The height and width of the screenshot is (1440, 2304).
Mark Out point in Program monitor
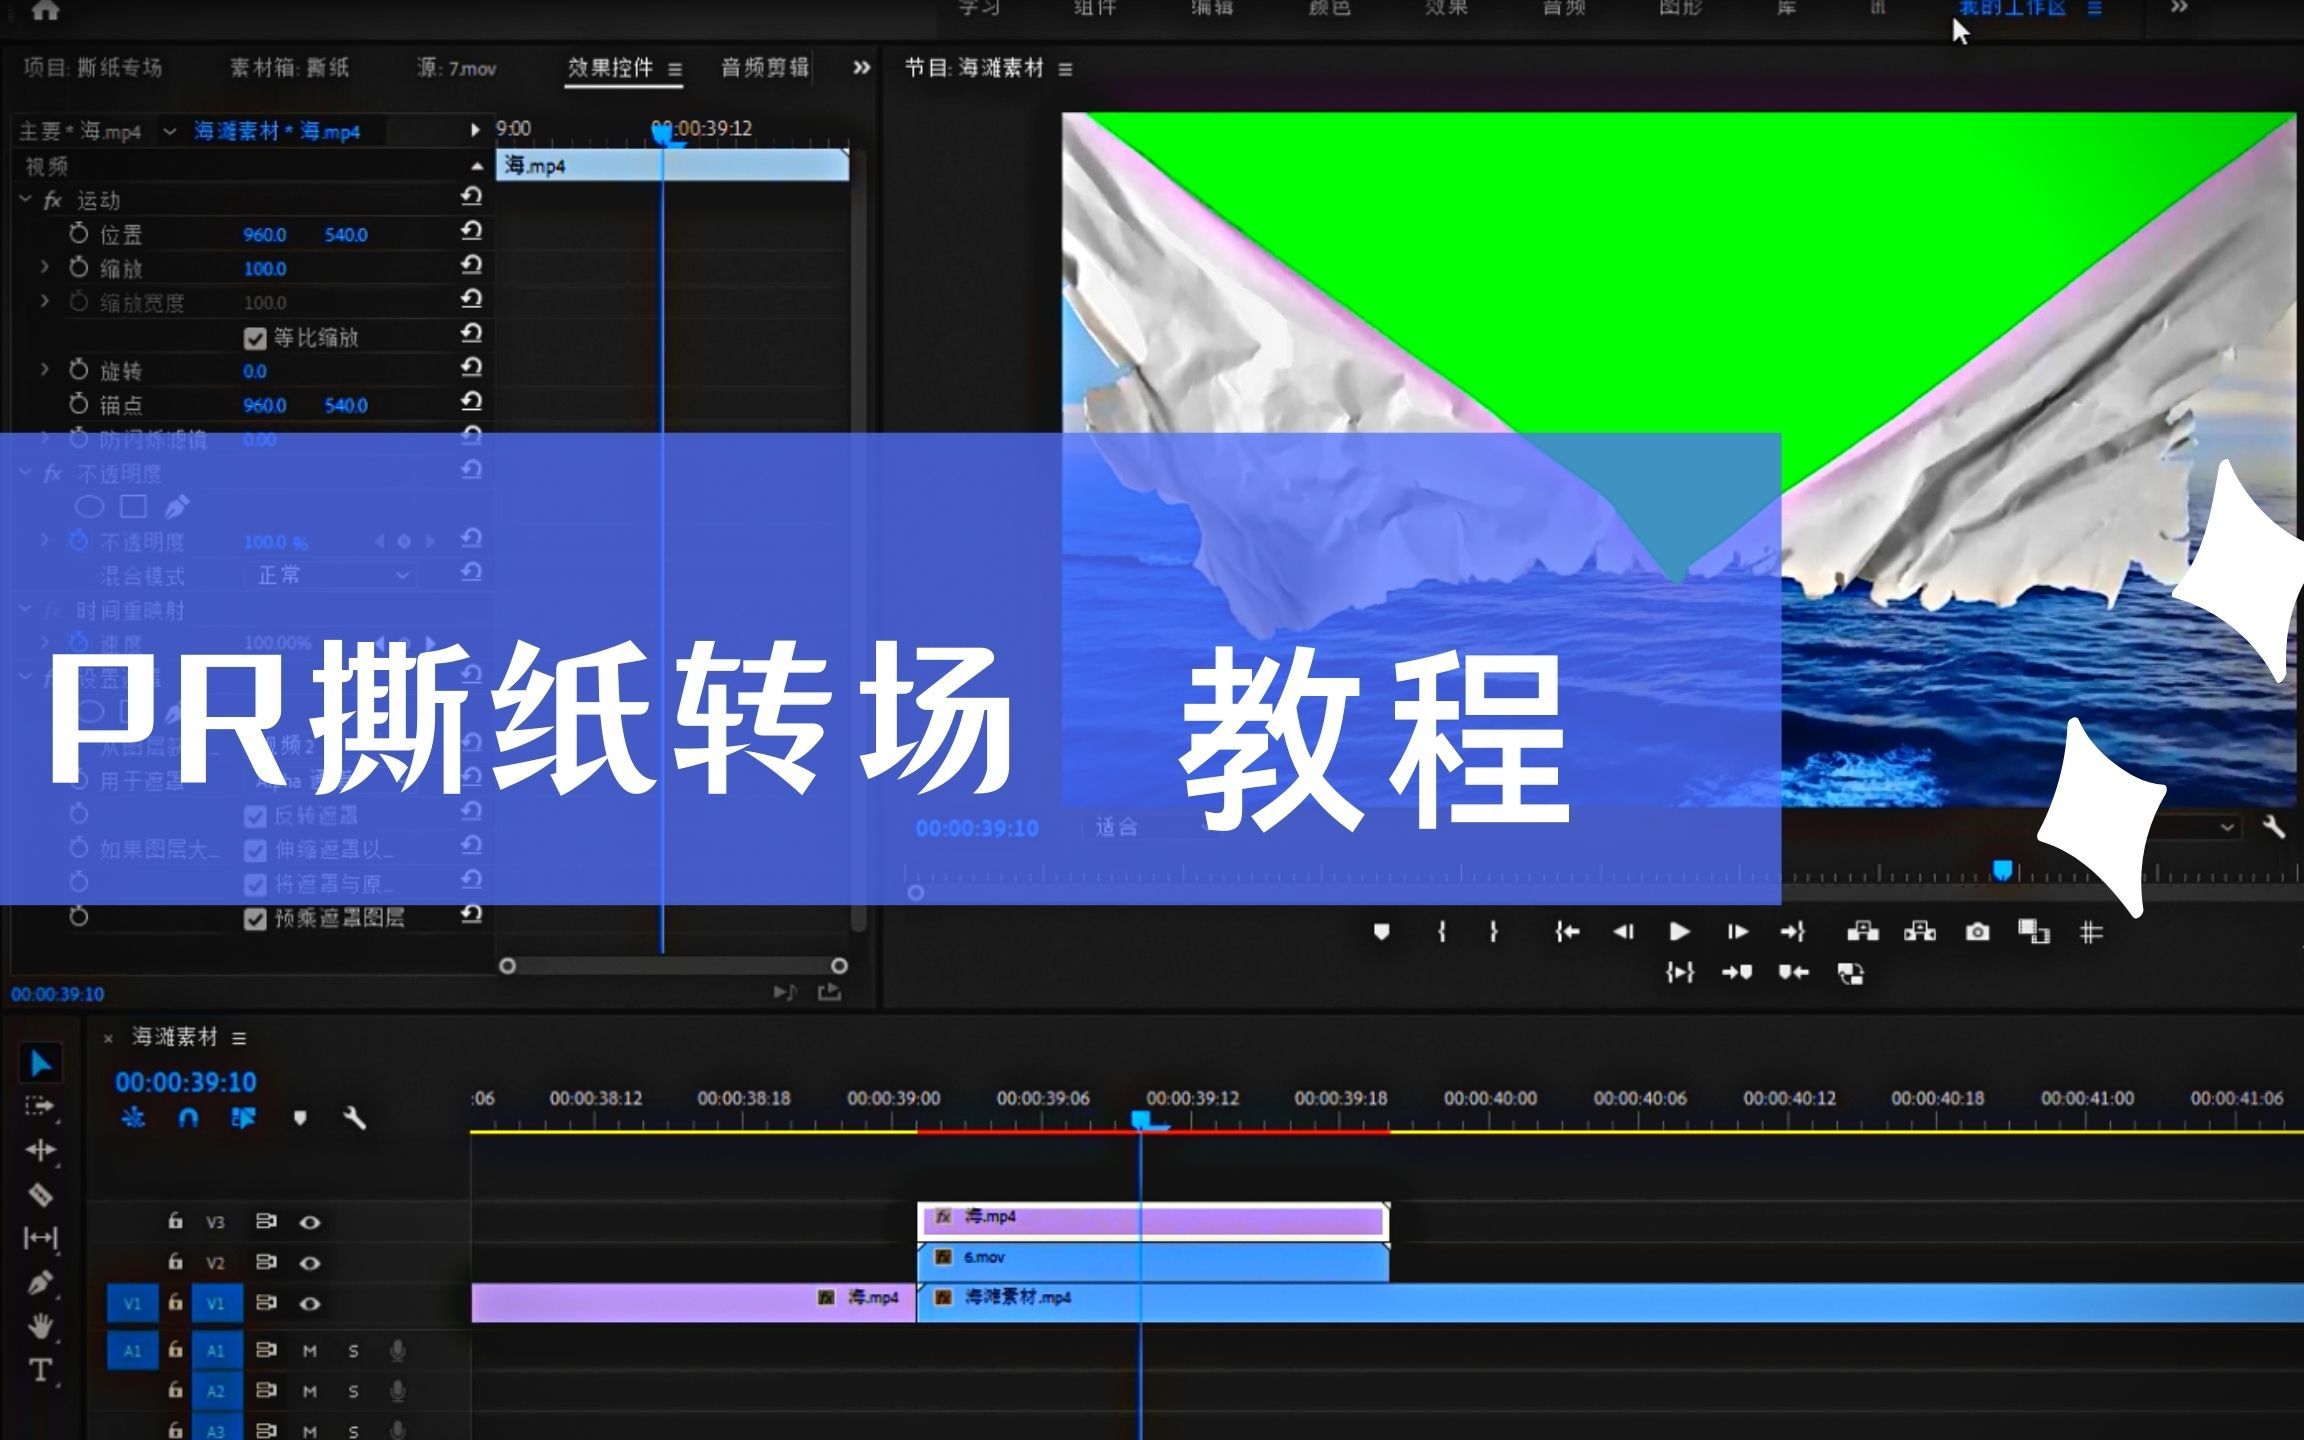1493,932
